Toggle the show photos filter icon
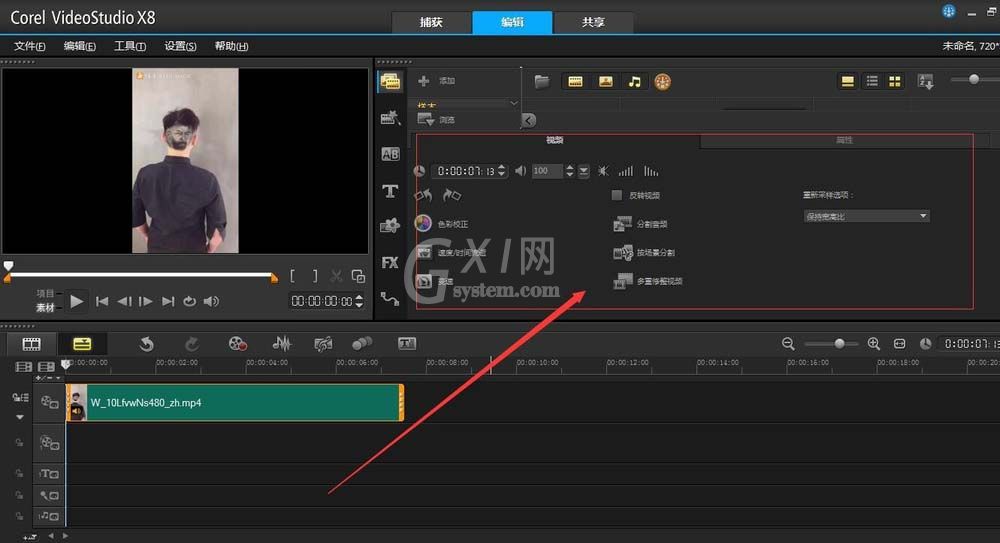This screenshot has width=1000, height=543. pyautogui.click(x=605, y=81)
